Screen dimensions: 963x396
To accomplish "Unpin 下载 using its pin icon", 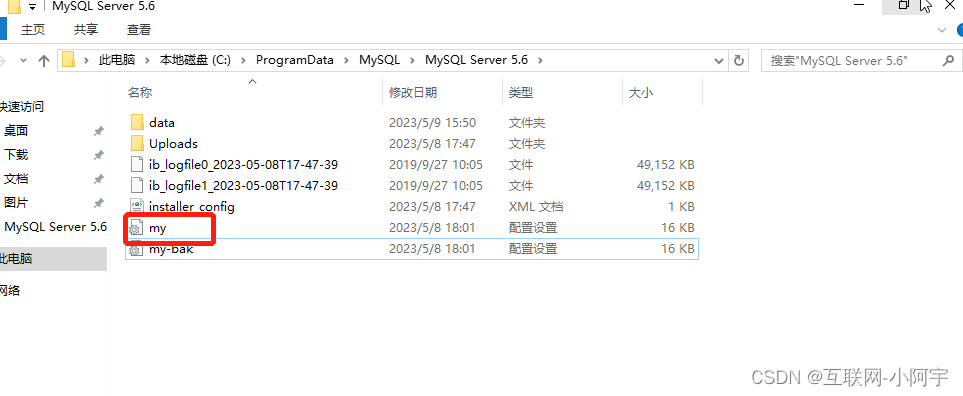I will 98,155.
